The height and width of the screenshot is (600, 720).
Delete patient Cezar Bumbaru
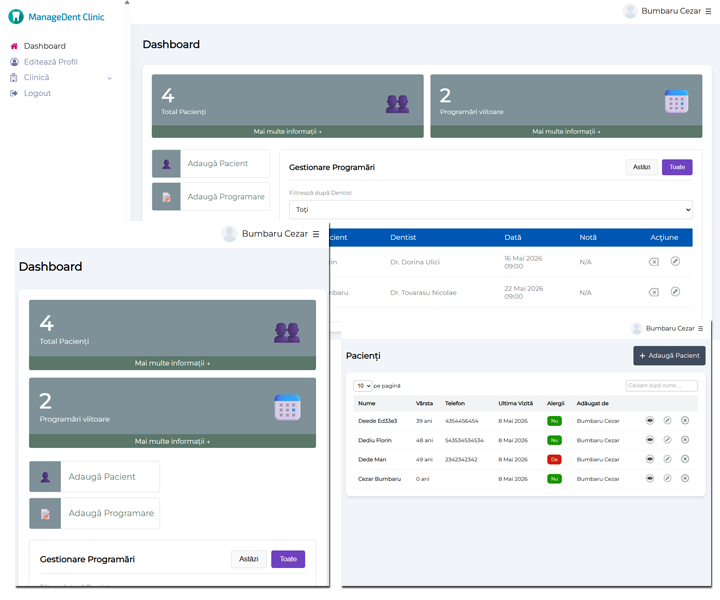[685, 478]
